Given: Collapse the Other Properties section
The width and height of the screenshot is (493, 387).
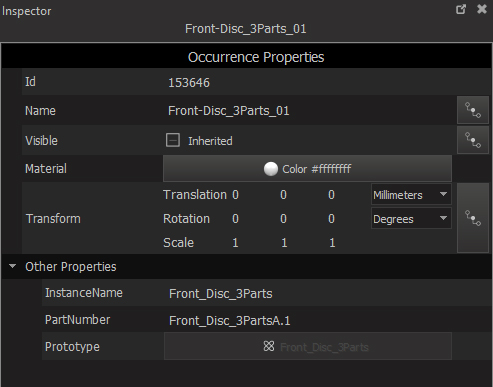Looking at the screenshot, I should (x=13, y=266).
